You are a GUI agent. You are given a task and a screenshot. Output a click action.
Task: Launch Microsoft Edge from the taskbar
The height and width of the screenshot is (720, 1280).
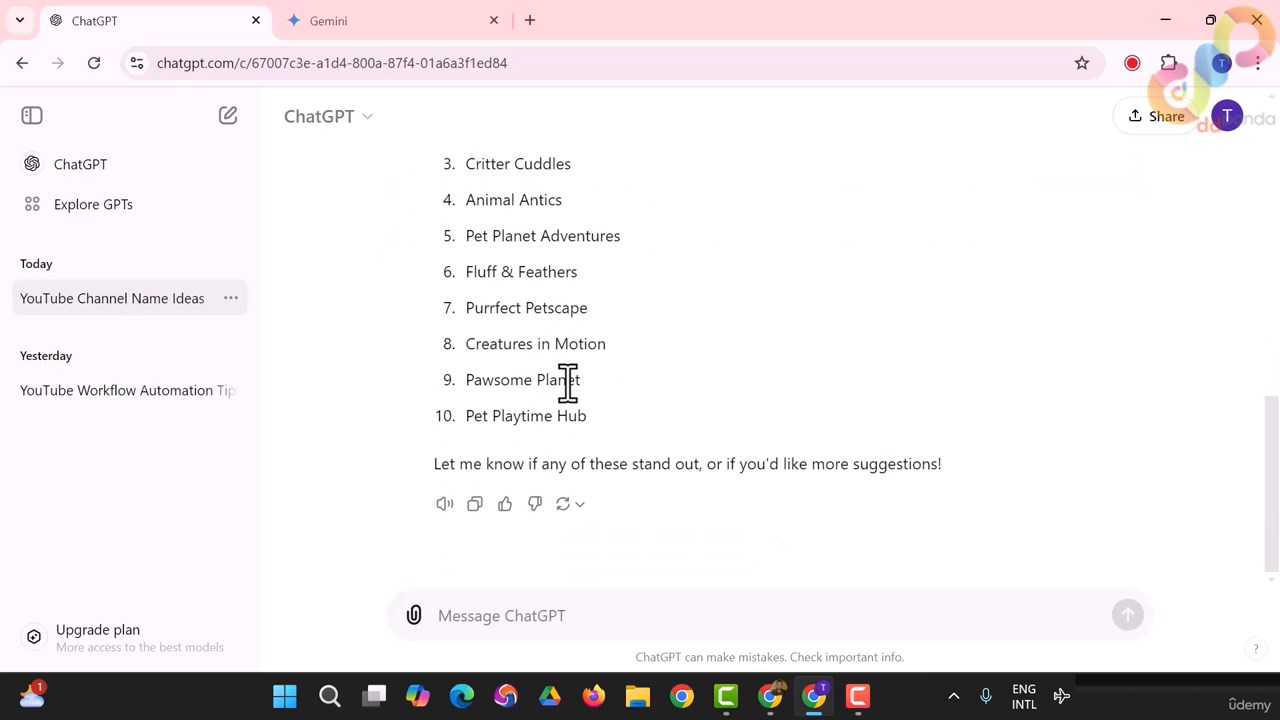click(462, 696)
